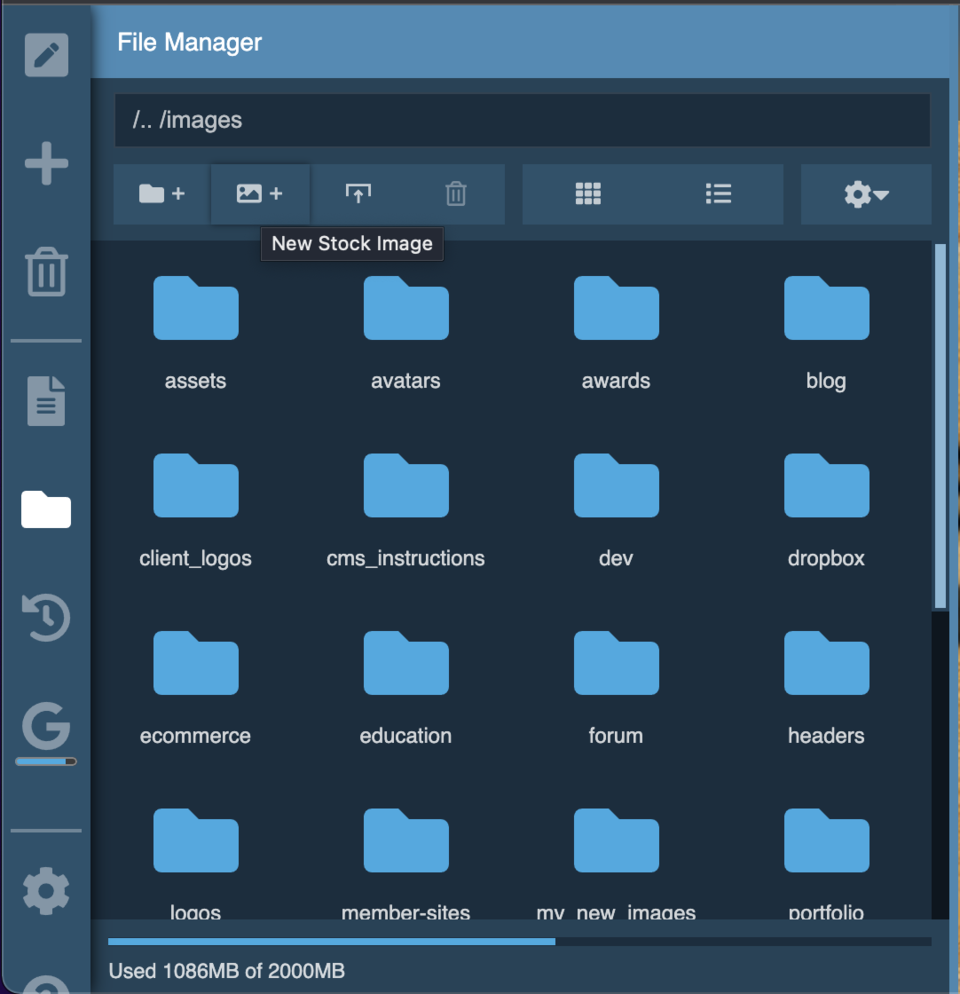The image size is (960, 994).
Task: Expand the gear settings dropdown
Action: coord(866,194)
